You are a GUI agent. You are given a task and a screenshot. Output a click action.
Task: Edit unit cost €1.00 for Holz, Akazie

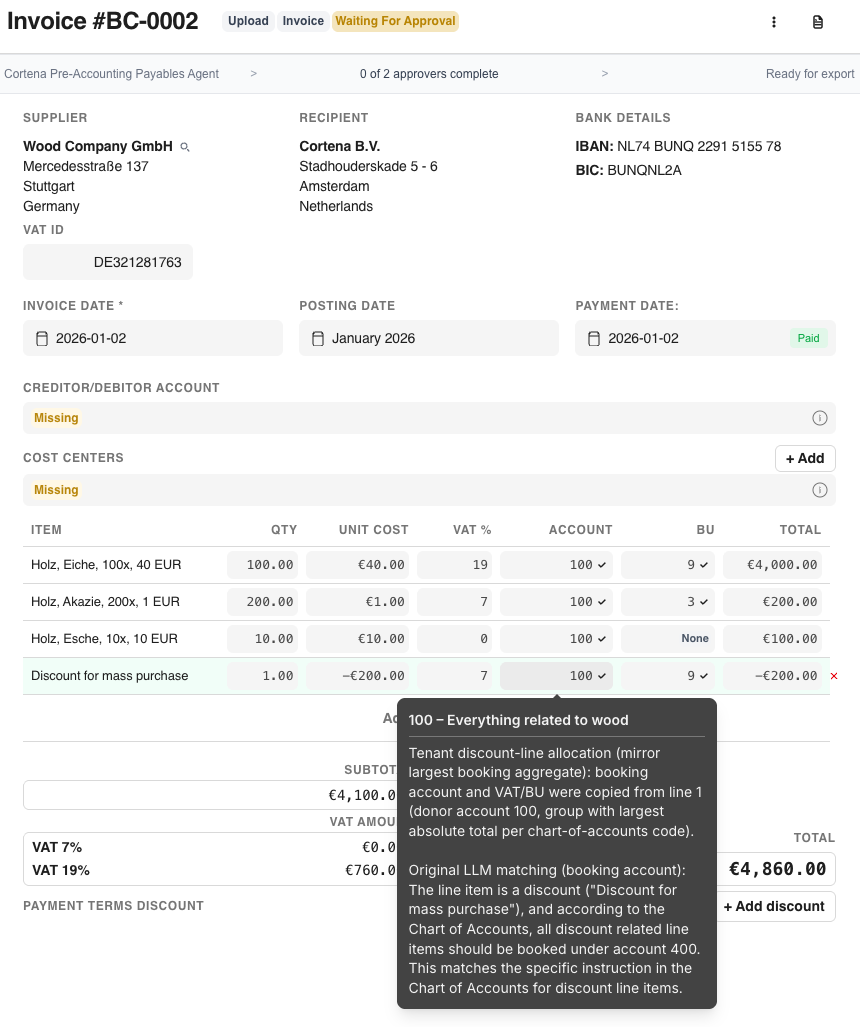[x=357, y=602]
